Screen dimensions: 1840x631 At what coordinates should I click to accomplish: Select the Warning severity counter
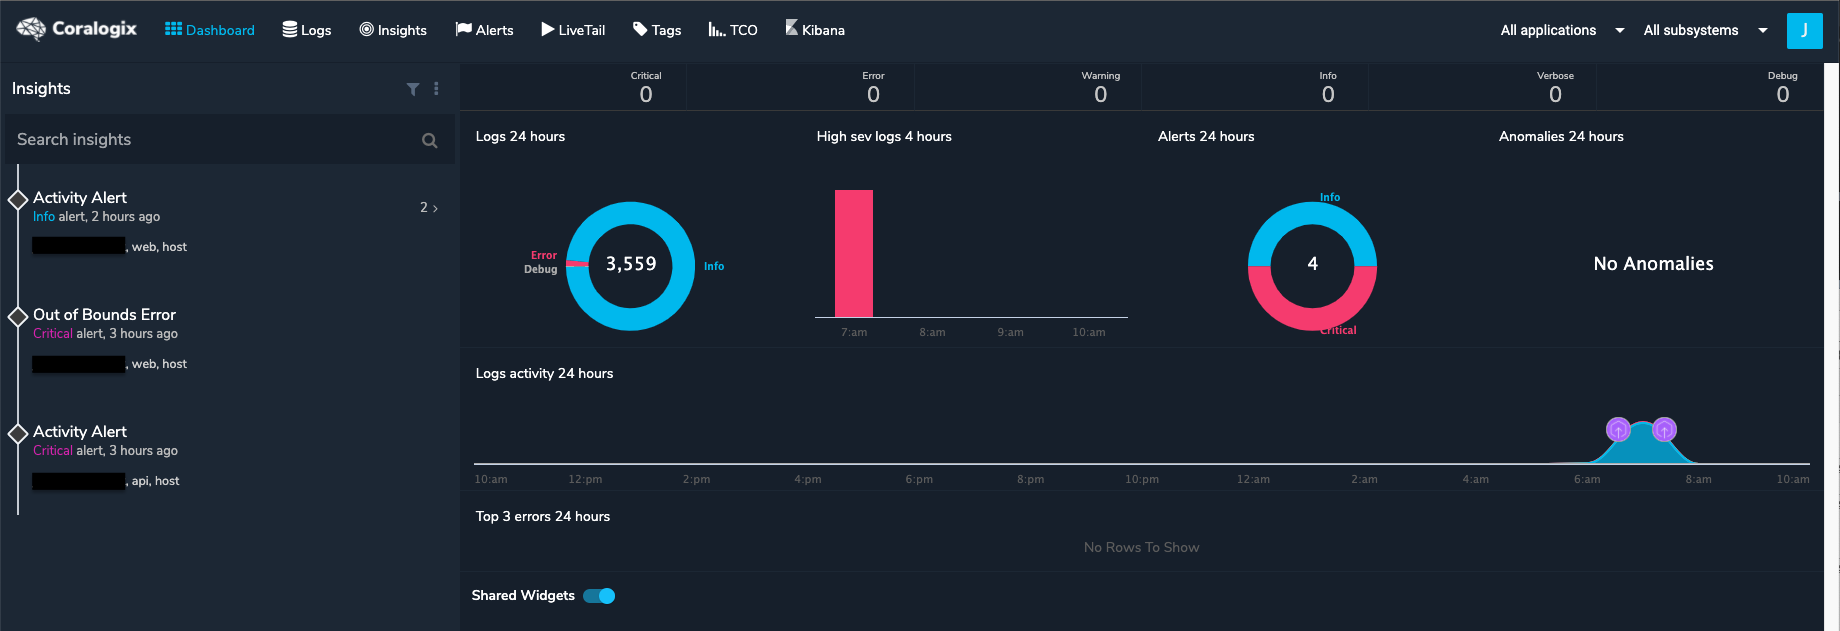1100,88
